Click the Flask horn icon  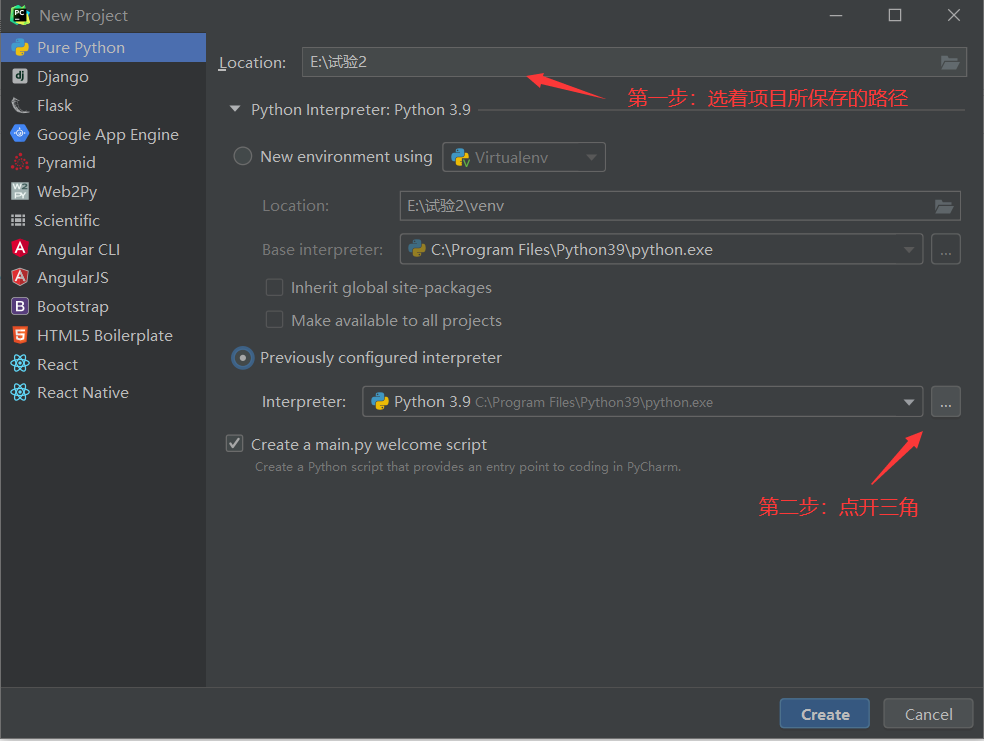[20, 105]
